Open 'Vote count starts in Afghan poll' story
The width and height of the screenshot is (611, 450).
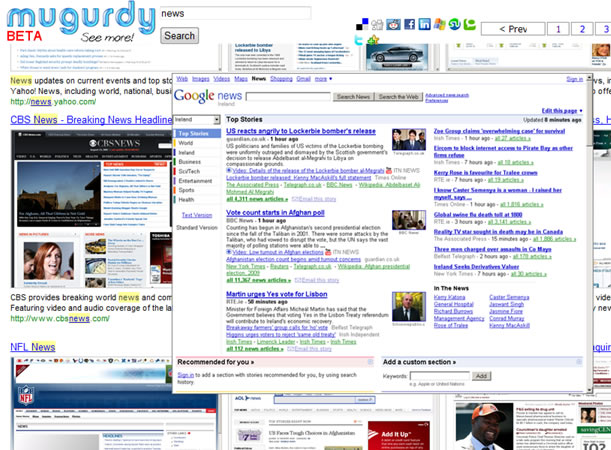pos(275,213)
